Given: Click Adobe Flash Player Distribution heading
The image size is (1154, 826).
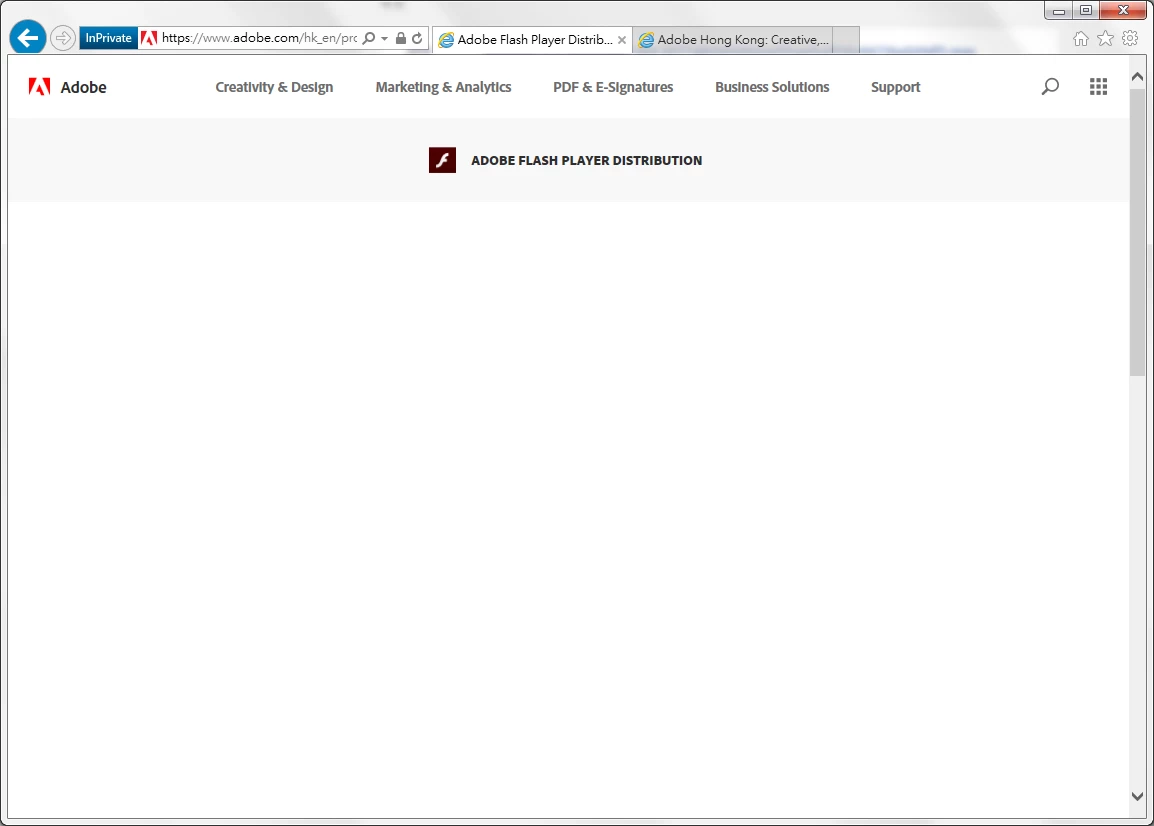Looking at the screenshot, I should (x=587, y=160).
